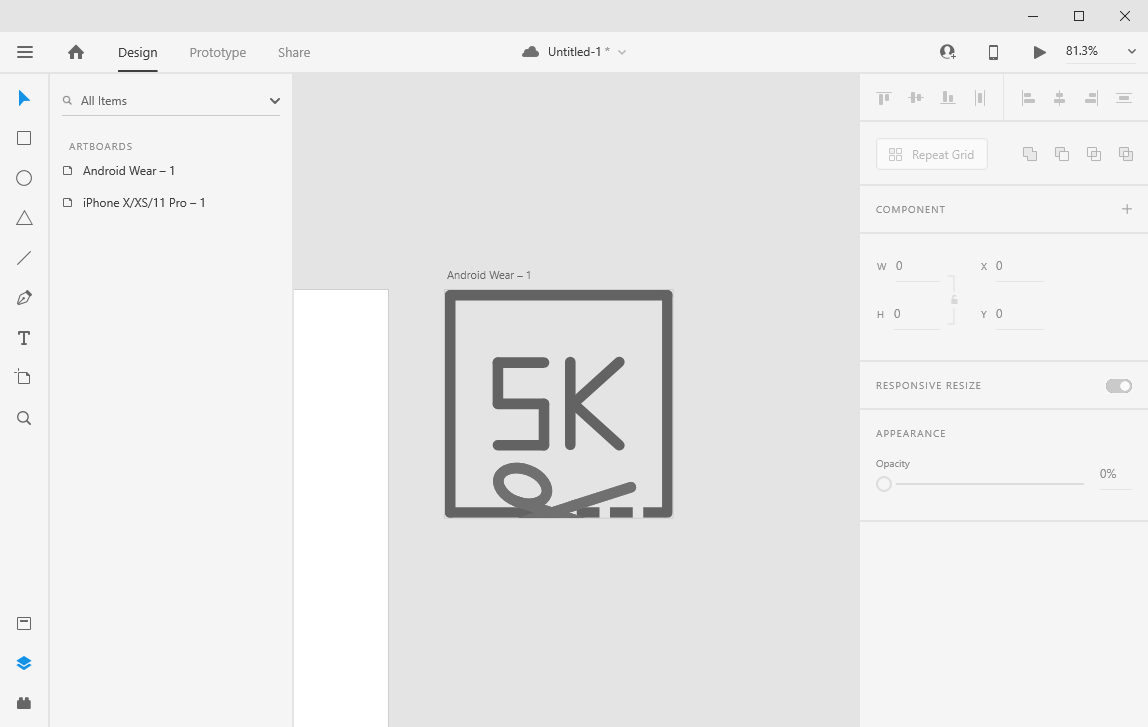
Task: Click Align Left icon
Action: tap(1028, 98)
